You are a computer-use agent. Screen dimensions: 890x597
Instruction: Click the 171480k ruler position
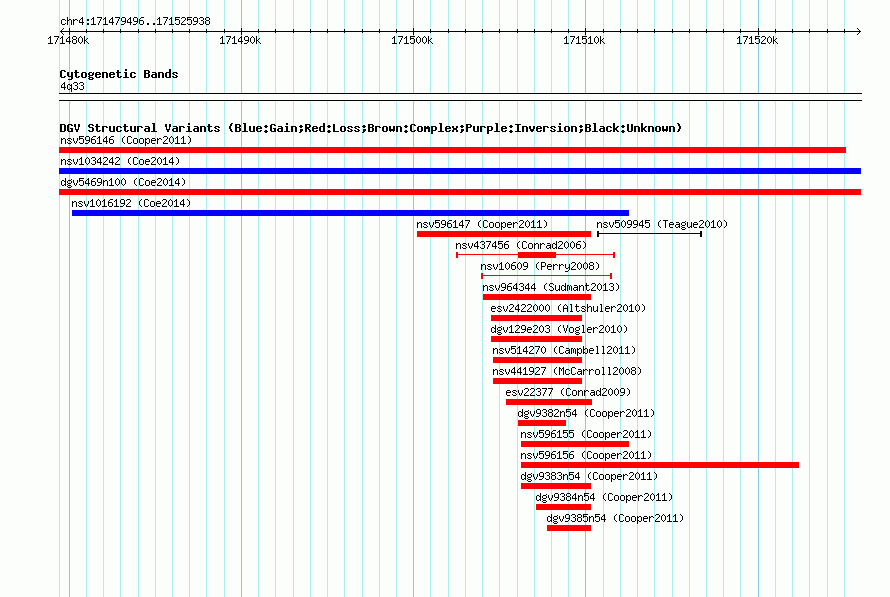(68, 40)
